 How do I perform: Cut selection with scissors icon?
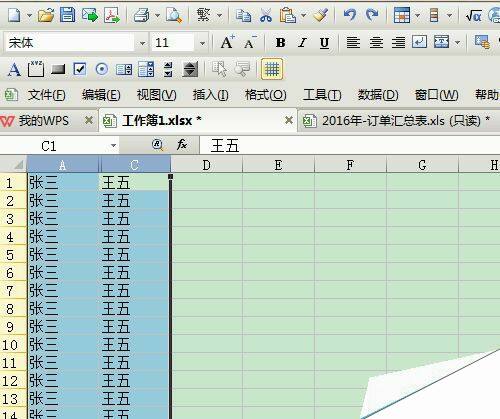(266, 15)
